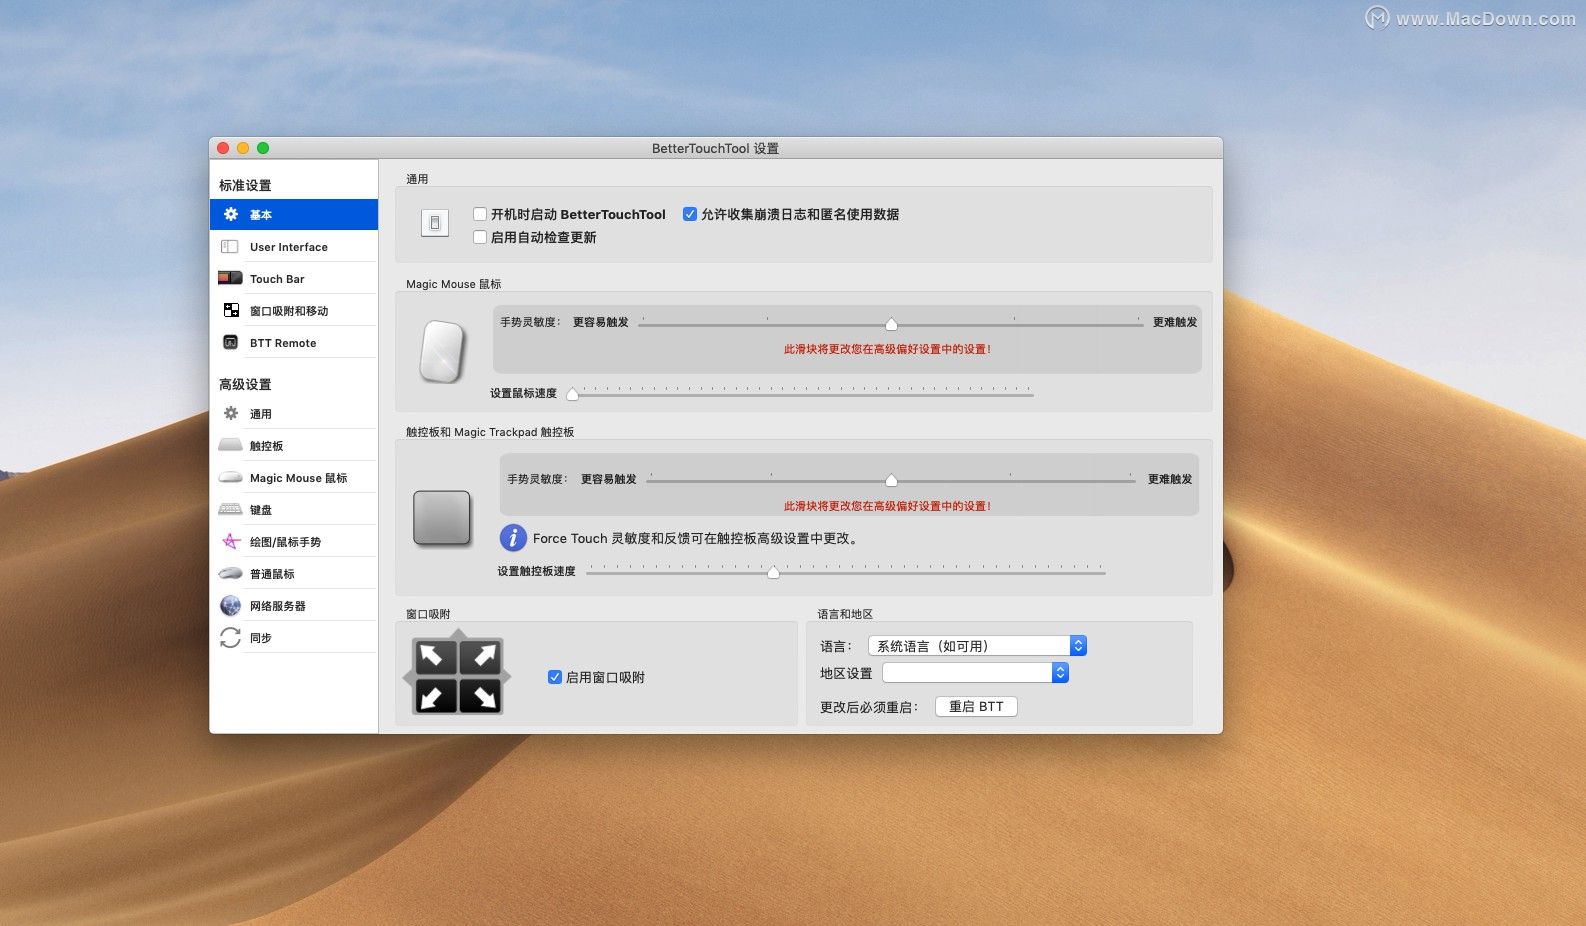Screen dimensions: 1586x926
Task: Click the light switch icon in 通用 section
Action: click(435, 223)
